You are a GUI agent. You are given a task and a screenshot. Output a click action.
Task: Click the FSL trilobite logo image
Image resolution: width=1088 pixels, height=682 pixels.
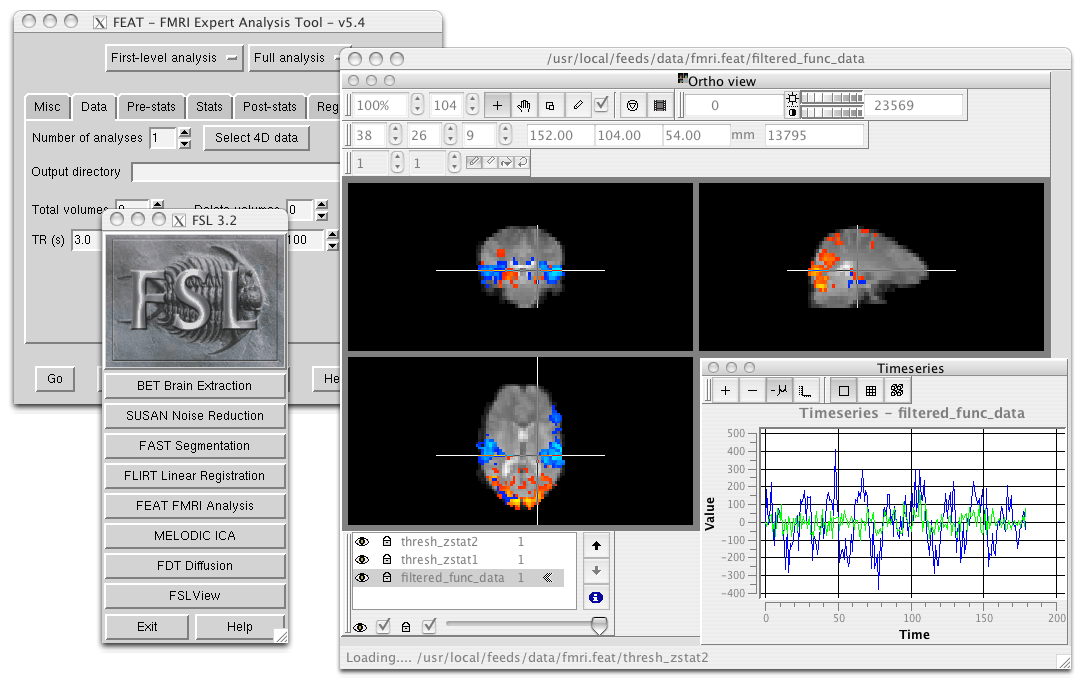[195, 300]
